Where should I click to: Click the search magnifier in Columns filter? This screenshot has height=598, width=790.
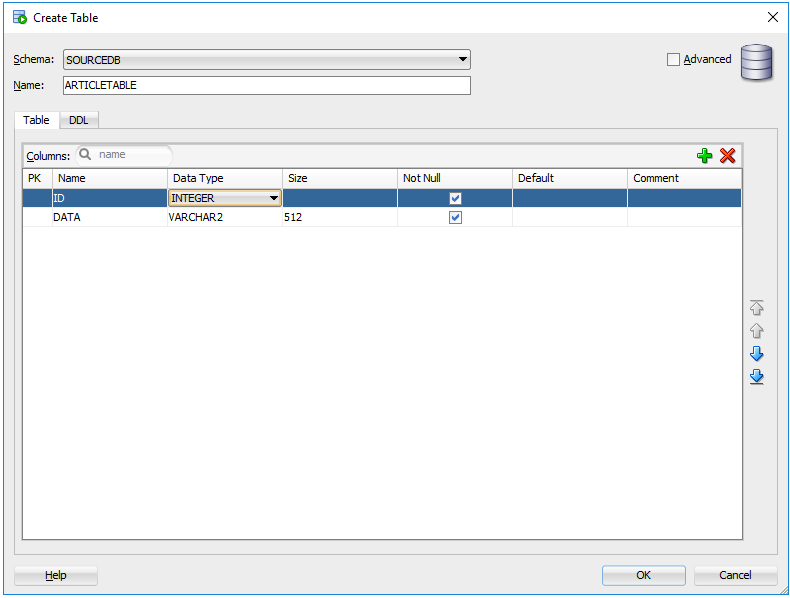point(85,155)
